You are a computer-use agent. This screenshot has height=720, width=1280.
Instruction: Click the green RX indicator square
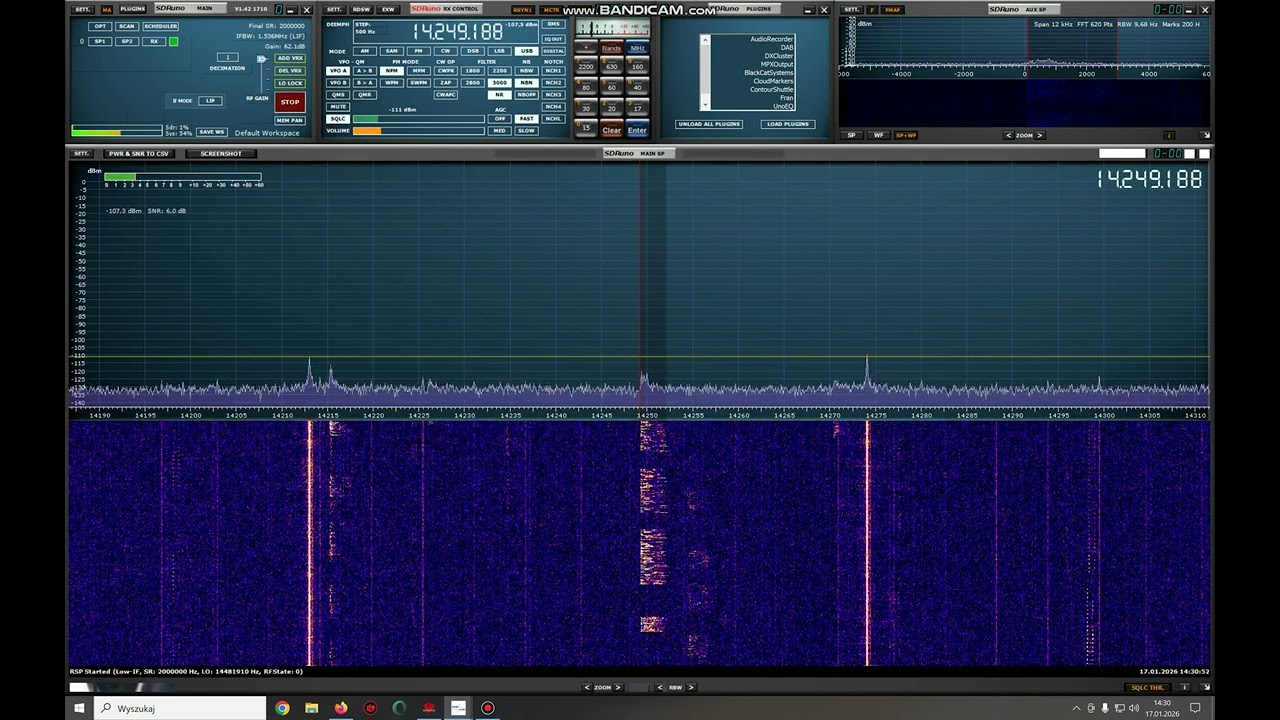173,42
